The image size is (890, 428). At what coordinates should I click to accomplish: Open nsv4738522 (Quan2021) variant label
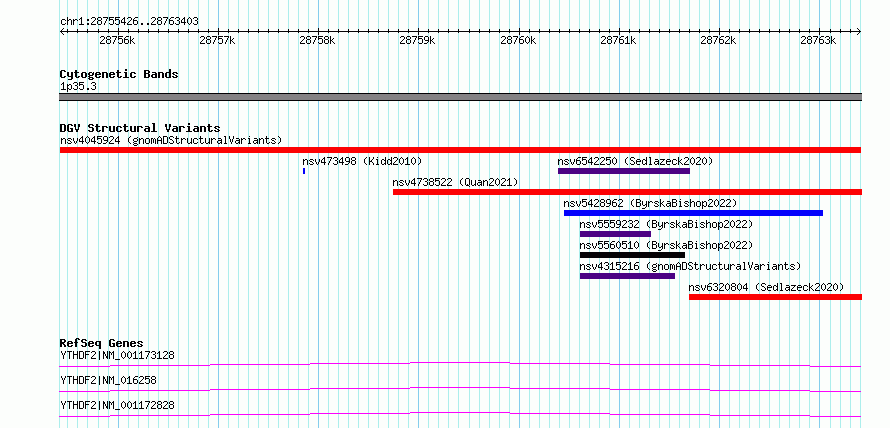pyautogui.click(x=455, y=182)
